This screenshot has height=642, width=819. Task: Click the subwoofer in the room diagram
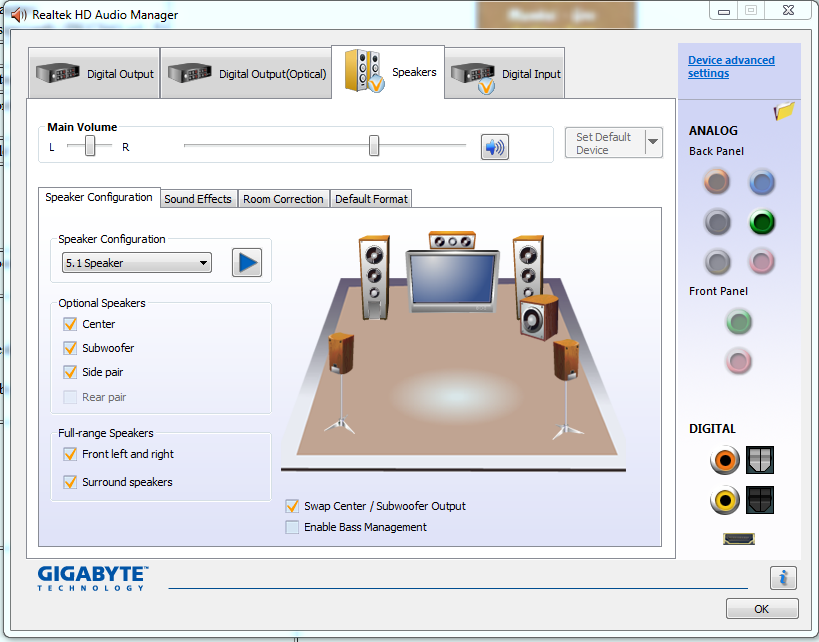pos(539,317)
